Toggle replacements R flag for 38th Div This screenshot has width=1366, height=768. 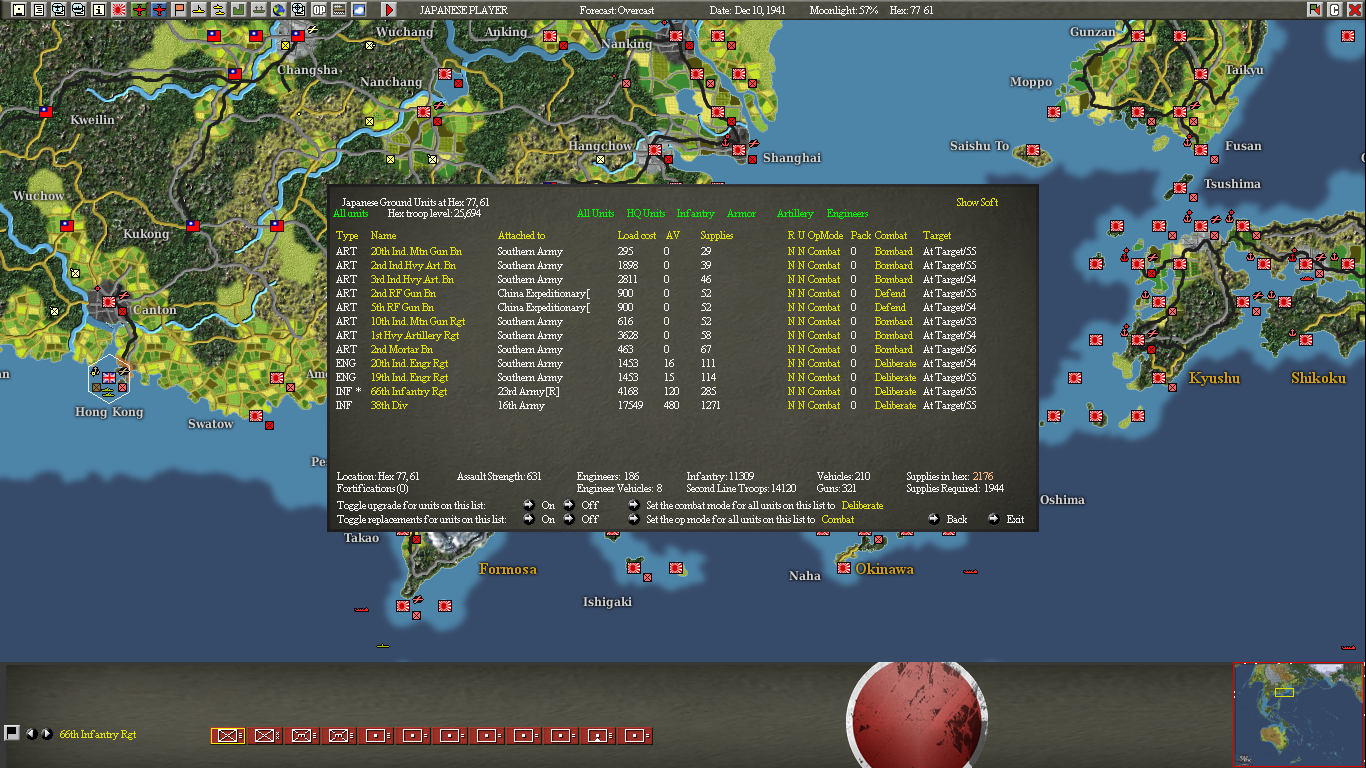pos(791,406)
